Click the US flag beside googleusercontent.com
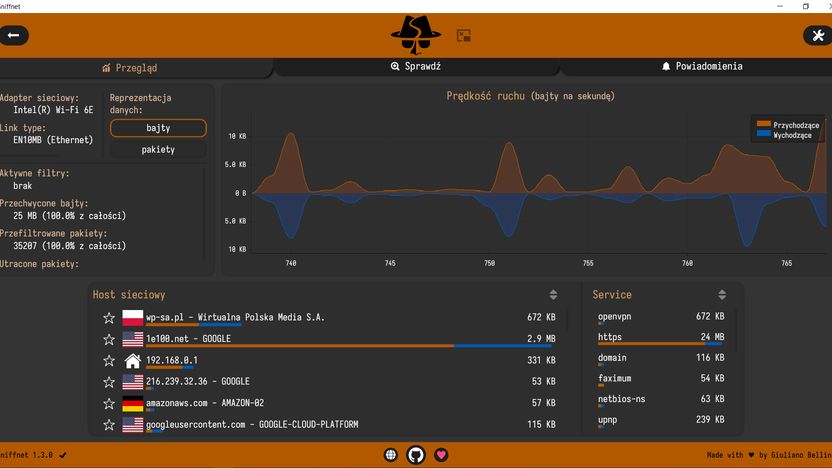The image size is (832, 468). [x=133, y=425]
